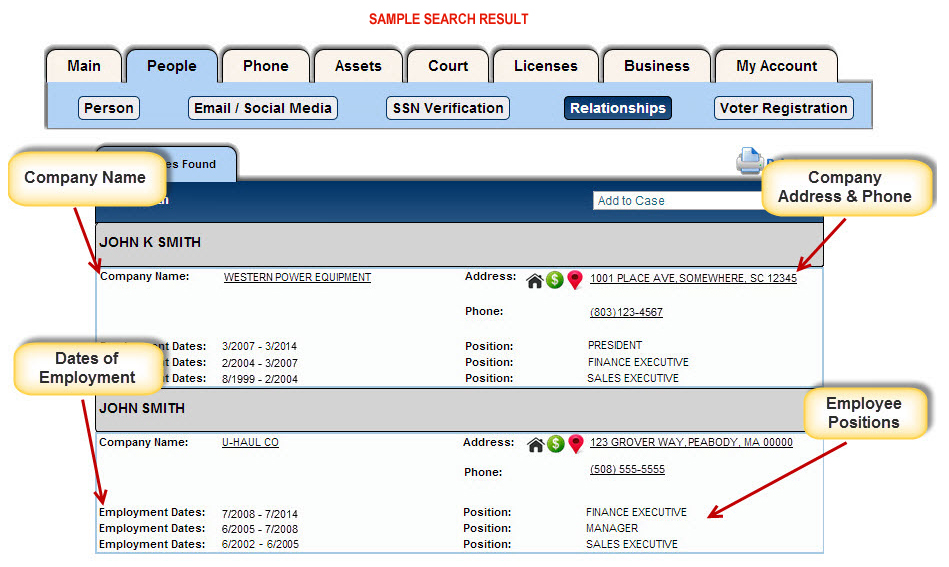
Task: Choose the Voter Registration sub-tab
Action: pyautogui.click(x=784, y=108)
